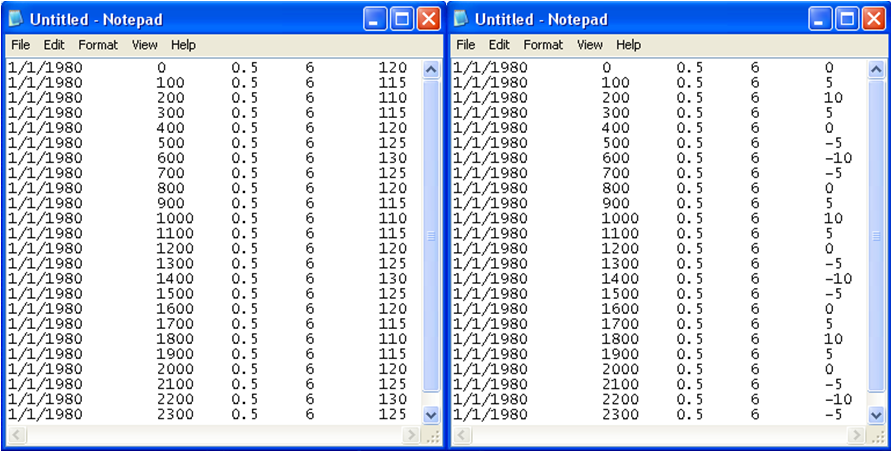Open View menu in right Notepad window
Viewport: 892px width, 452px height.
589,45
